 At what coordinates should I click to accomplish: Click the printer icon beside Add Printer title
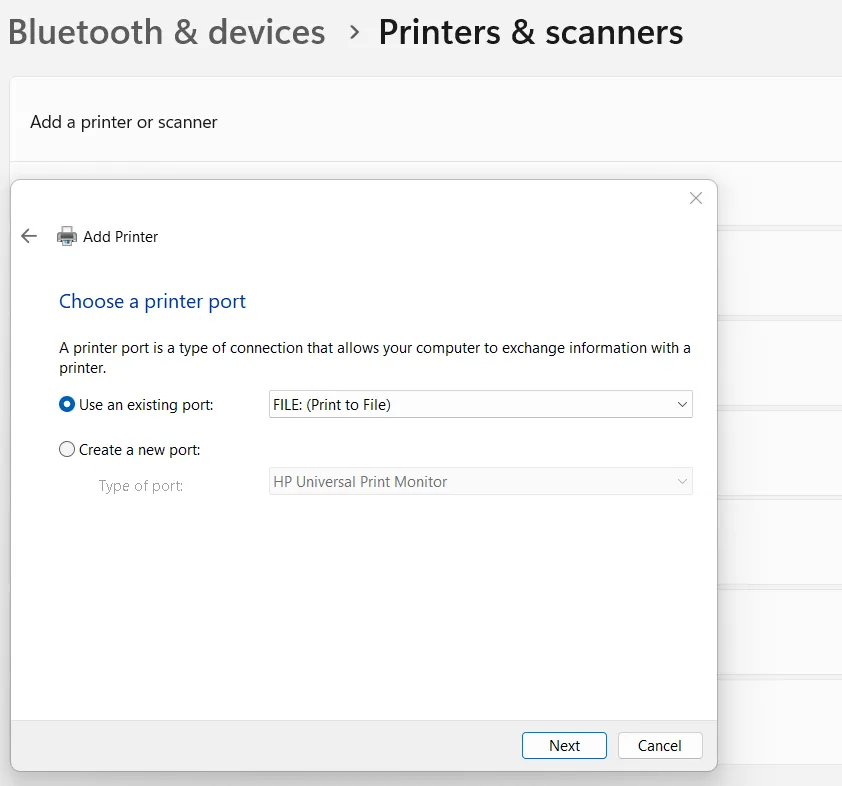coord(66,236)
